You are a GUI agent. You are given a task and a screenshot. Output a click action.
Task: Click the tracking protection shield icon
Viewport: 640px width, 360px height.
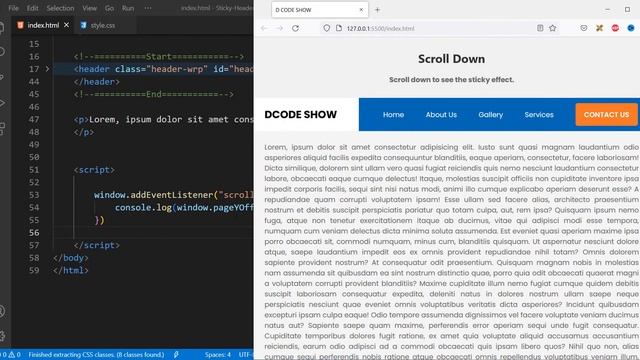[327, 28]
